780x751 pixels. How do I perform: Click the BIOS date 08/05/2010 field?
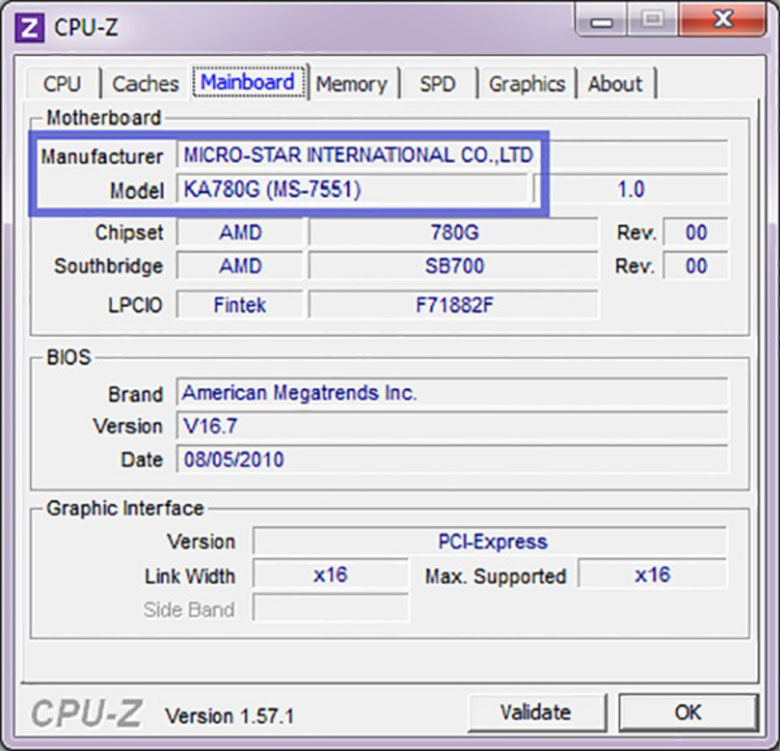click(x=452, y=459)
